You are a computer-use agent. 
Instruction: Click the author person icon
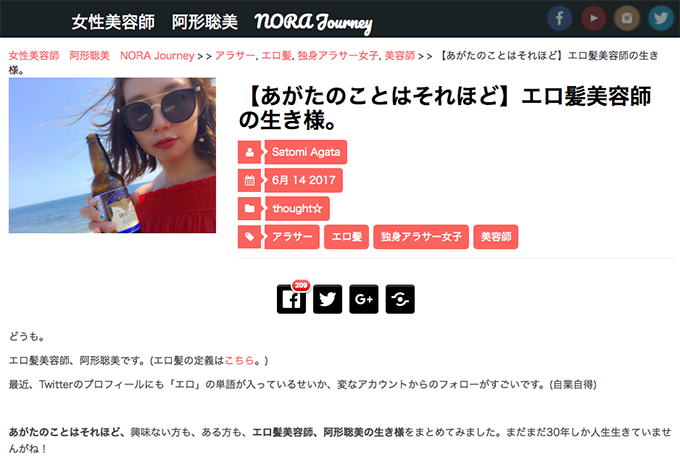click(250, 152)
